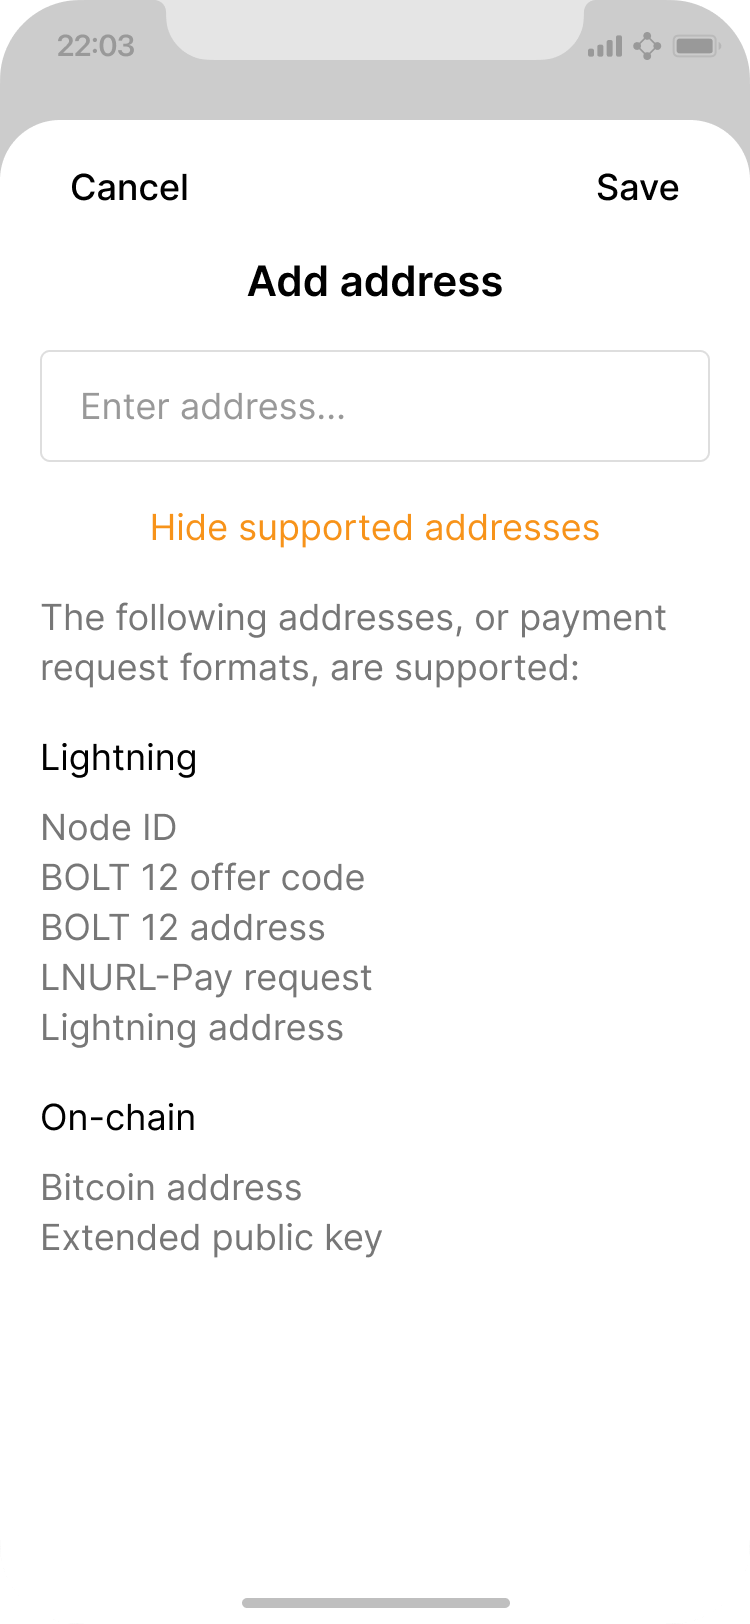Screen dimensions: 750x1624
Task: Tap the battery indicator icon
Action: [x=696, y=46]
